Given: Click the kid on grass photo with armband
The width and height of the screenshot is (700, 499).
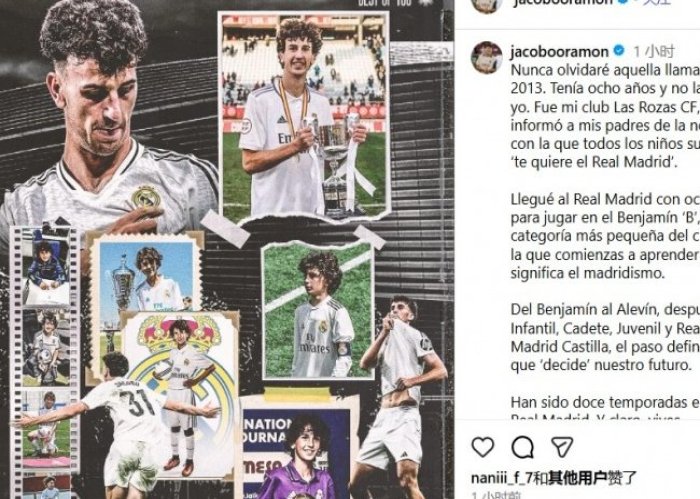Looking at the screenshot, I should point(318,311).
